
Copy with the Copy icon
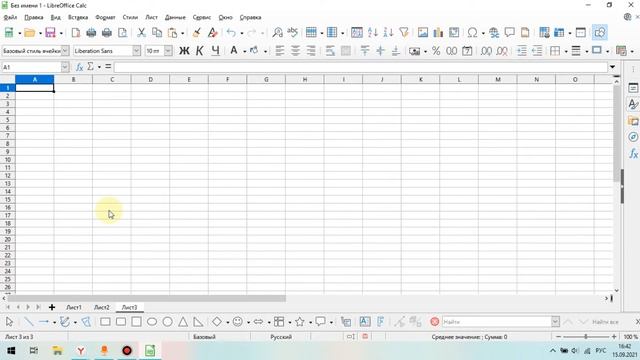pyautogui.click(x=157, y=33)
